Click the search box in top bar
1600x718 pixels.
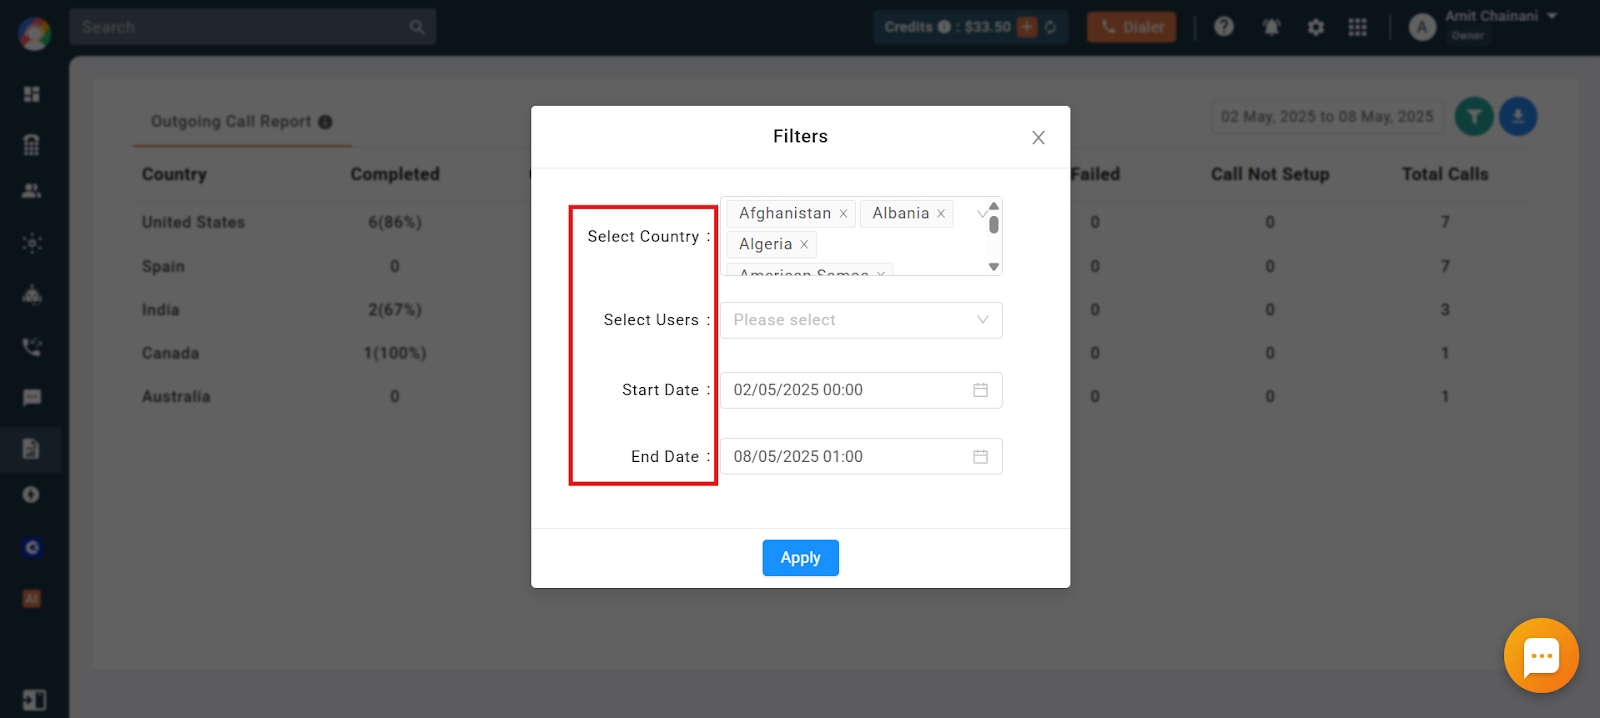pos(253,27)
